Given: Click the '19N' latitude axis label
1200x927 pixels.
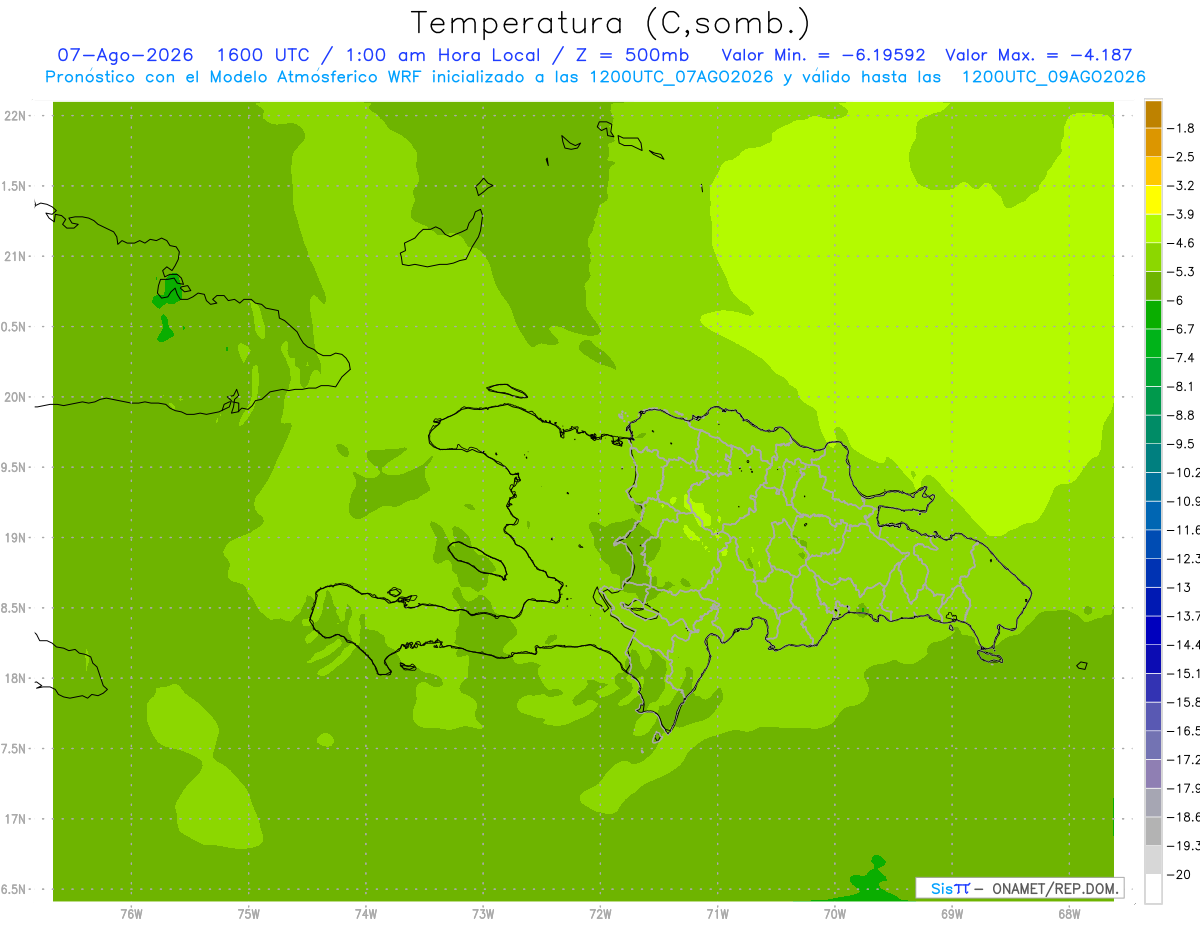Looking at the screenshot, I should [15, 538].
